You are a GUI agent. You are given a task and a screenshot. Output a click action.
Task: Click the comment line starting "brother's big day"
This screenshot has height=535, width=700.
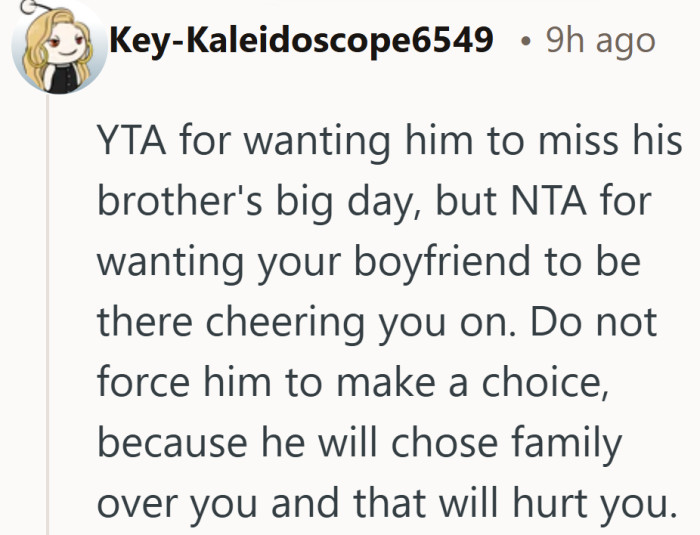[x=372, y=208]
